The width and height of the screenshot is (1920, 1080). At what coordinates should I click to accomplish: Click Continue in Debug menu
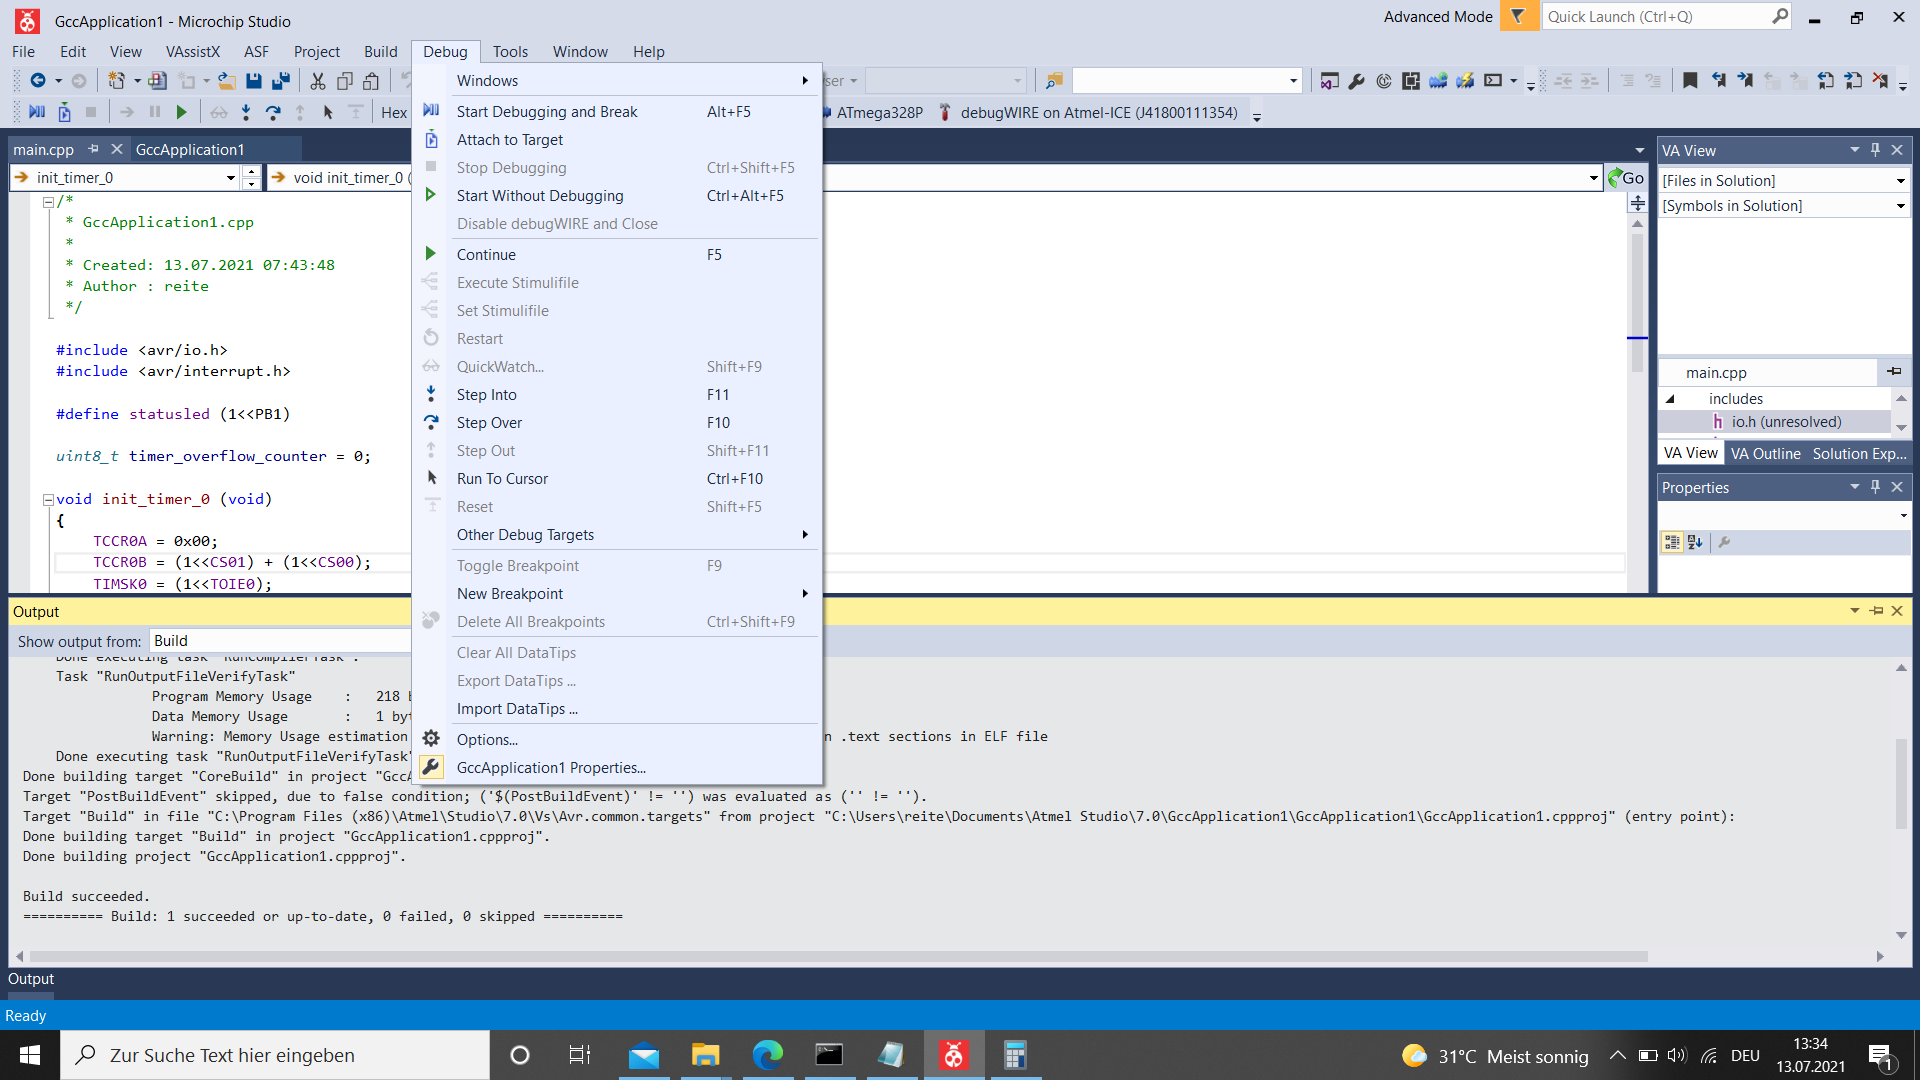pyautogui.click(x=633, y=254)
